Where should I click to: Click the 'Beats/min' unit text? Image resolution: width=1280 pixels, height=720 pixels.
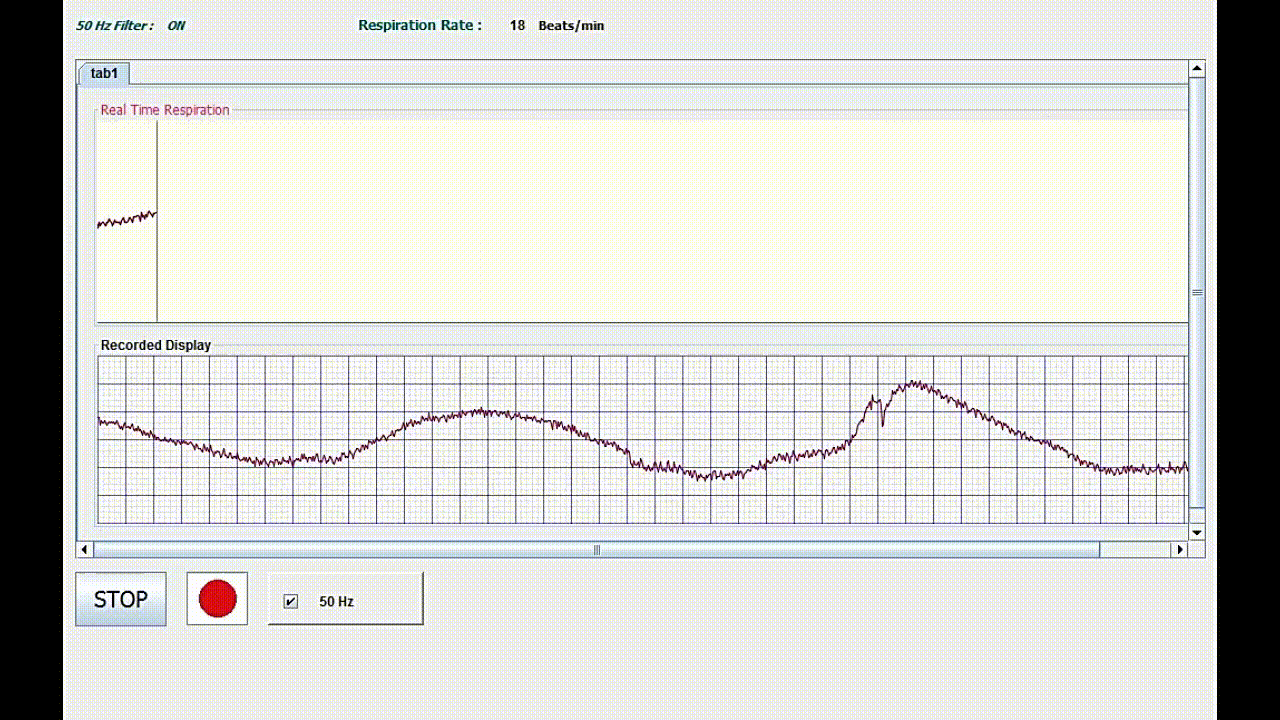click(x=571, y=25)
